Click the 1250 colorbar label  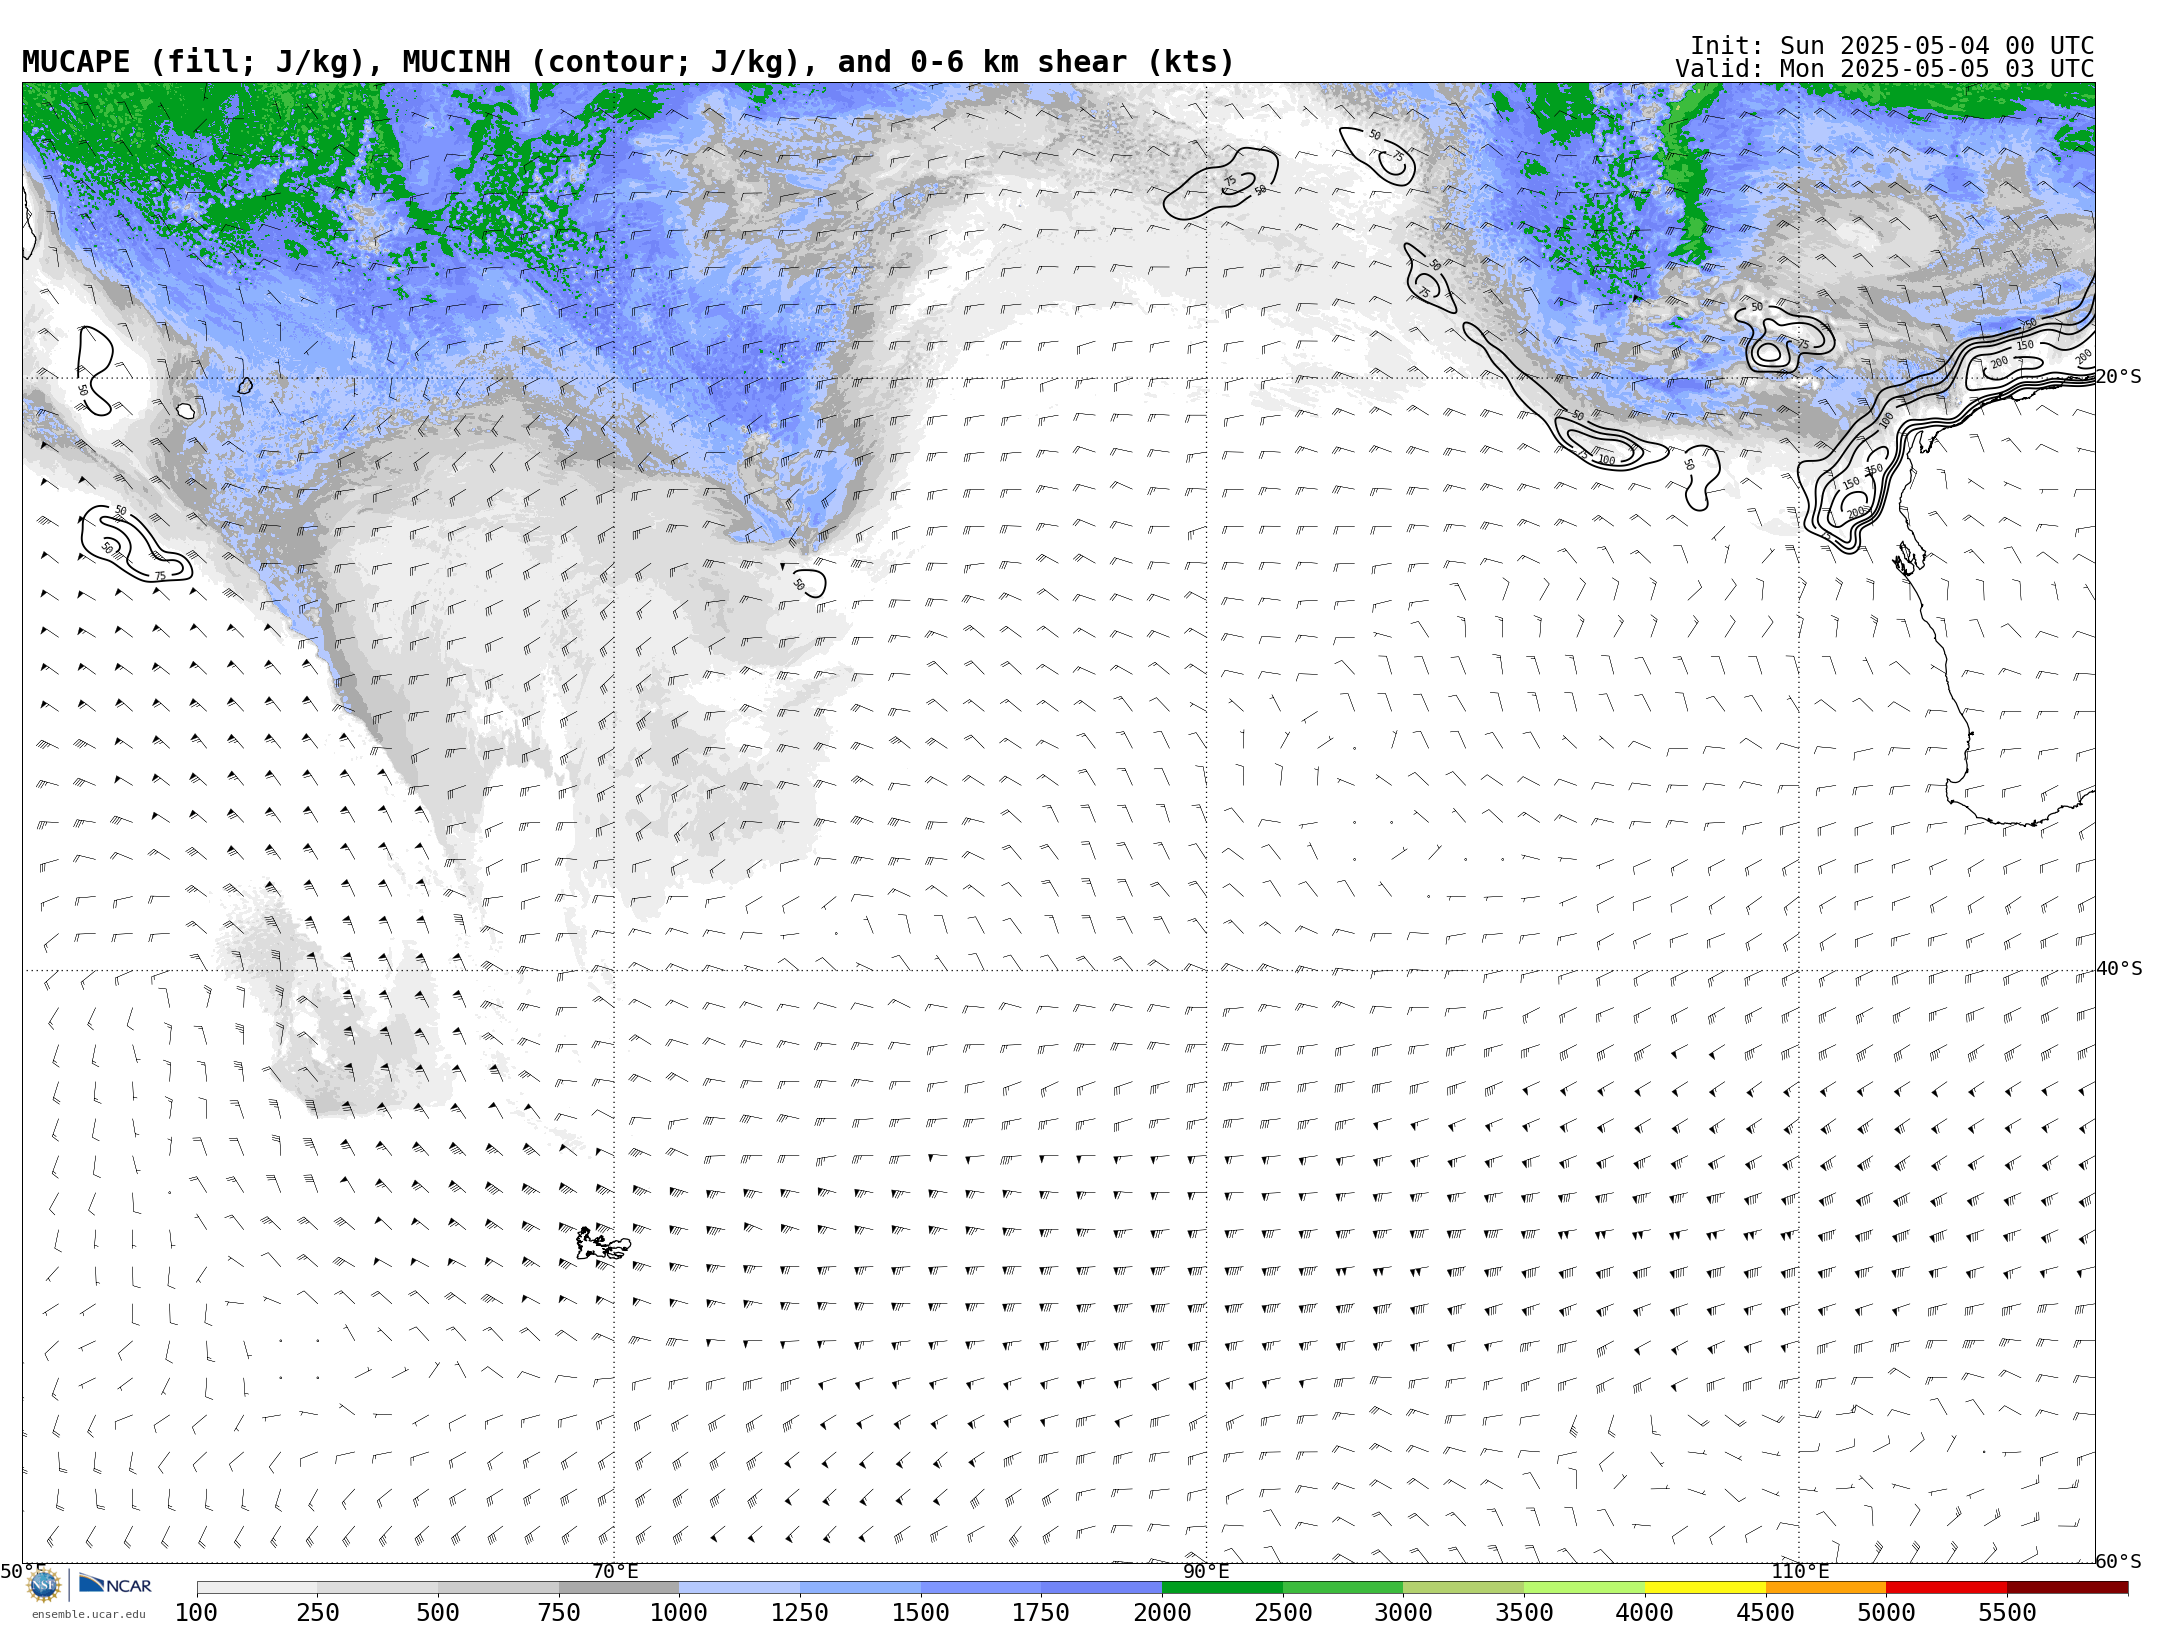(800, 1613)
